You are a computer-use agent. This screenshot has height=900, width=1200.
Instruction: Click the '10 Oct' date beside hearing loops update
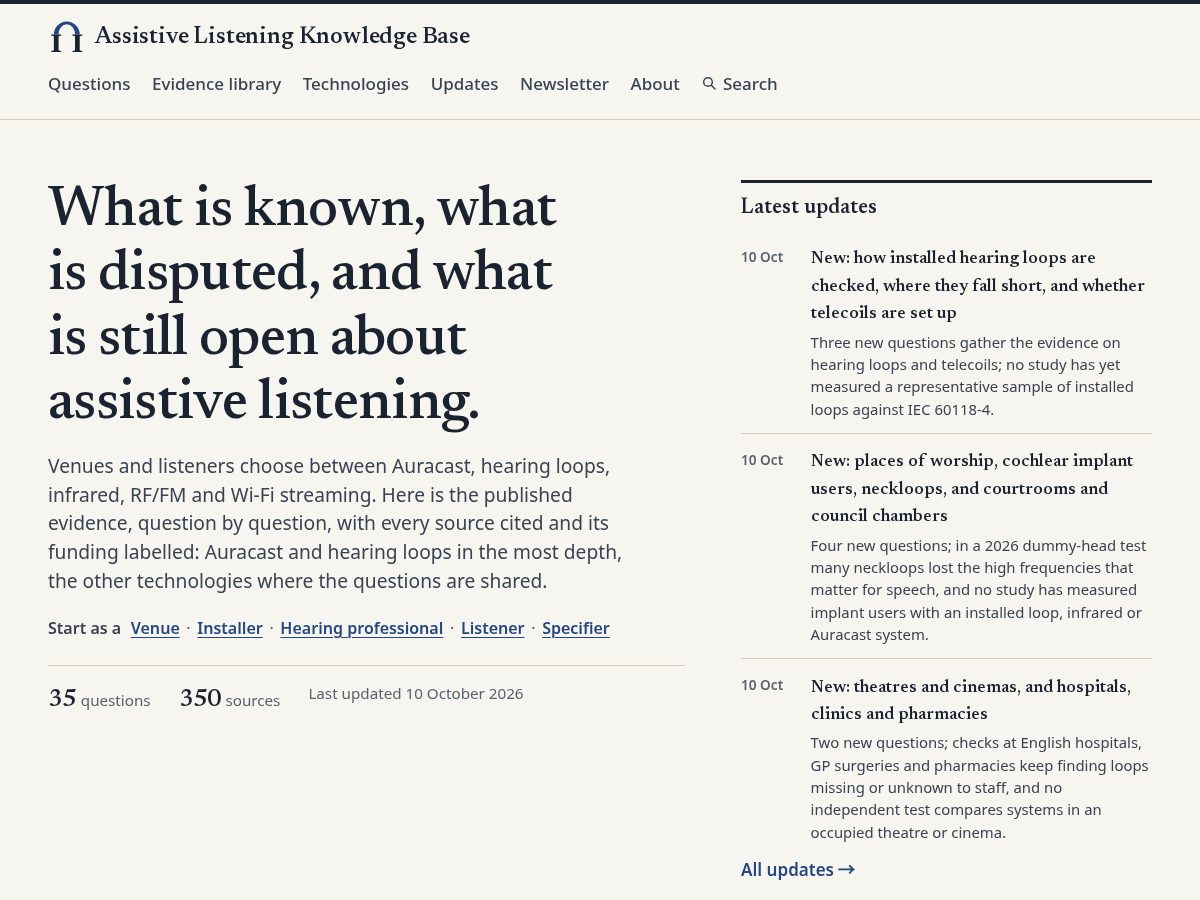coord(762,257)
